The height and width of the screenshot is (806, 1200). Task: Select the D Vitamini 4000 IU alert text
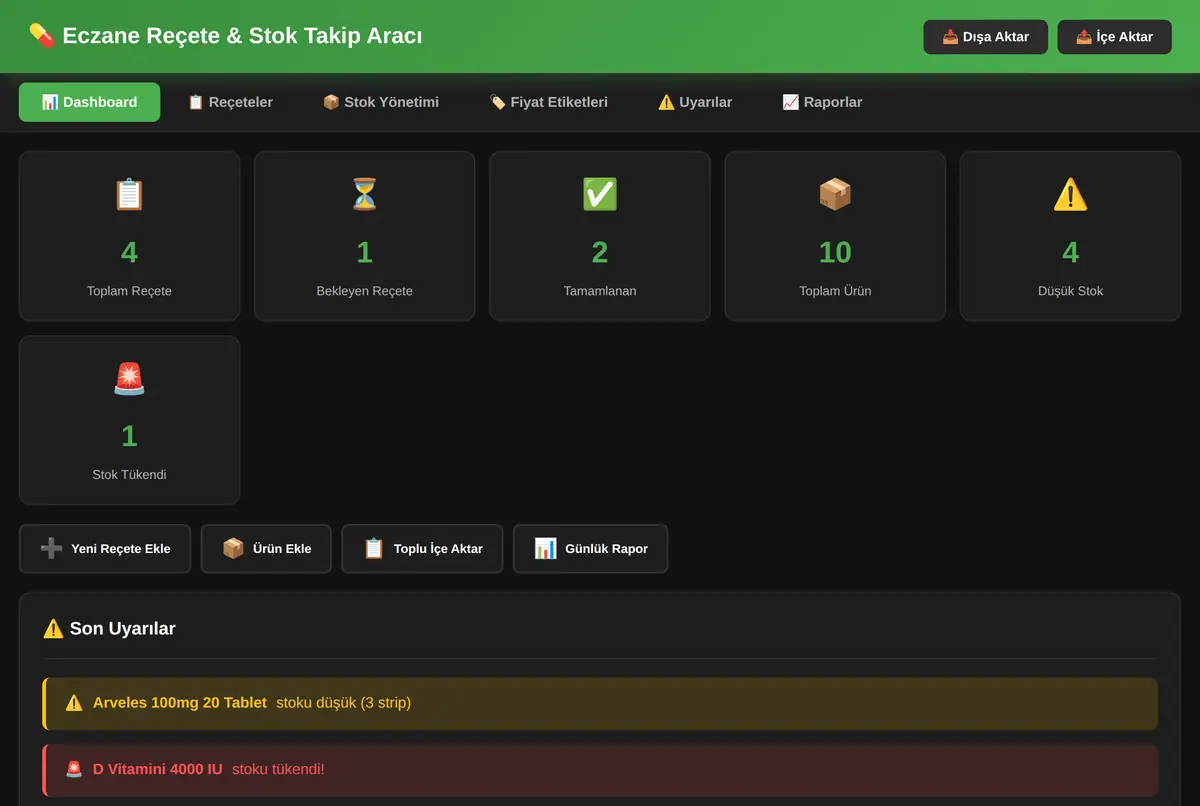pos(158,769)
